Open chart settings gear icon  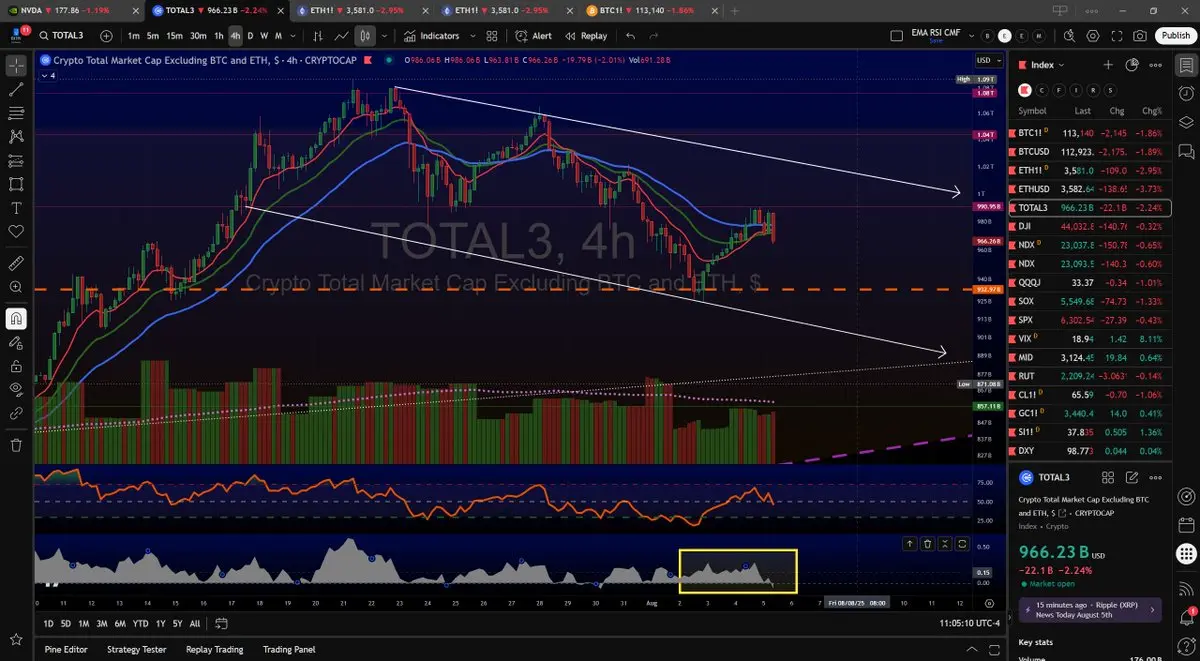click(1093, 35)
